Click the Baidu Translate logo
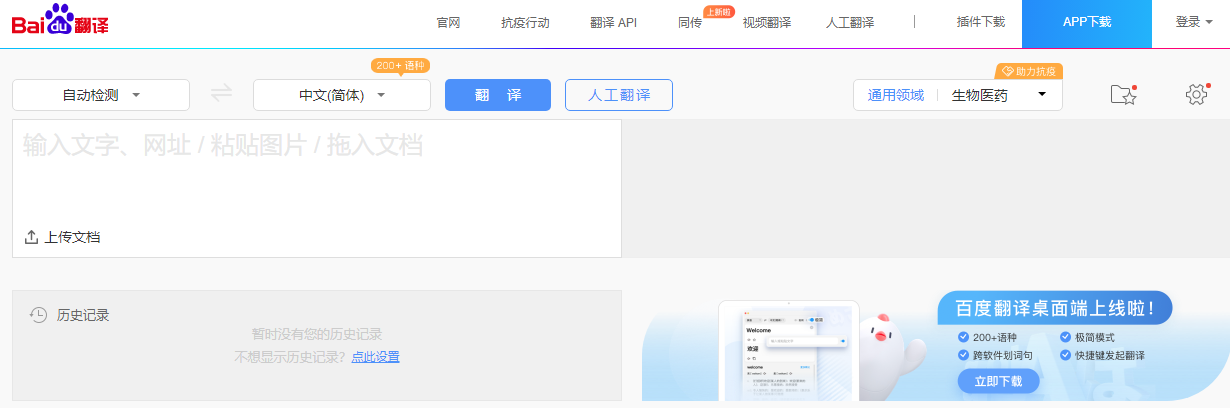This screenshot has width=1230, height=408. tap(59, 21)
